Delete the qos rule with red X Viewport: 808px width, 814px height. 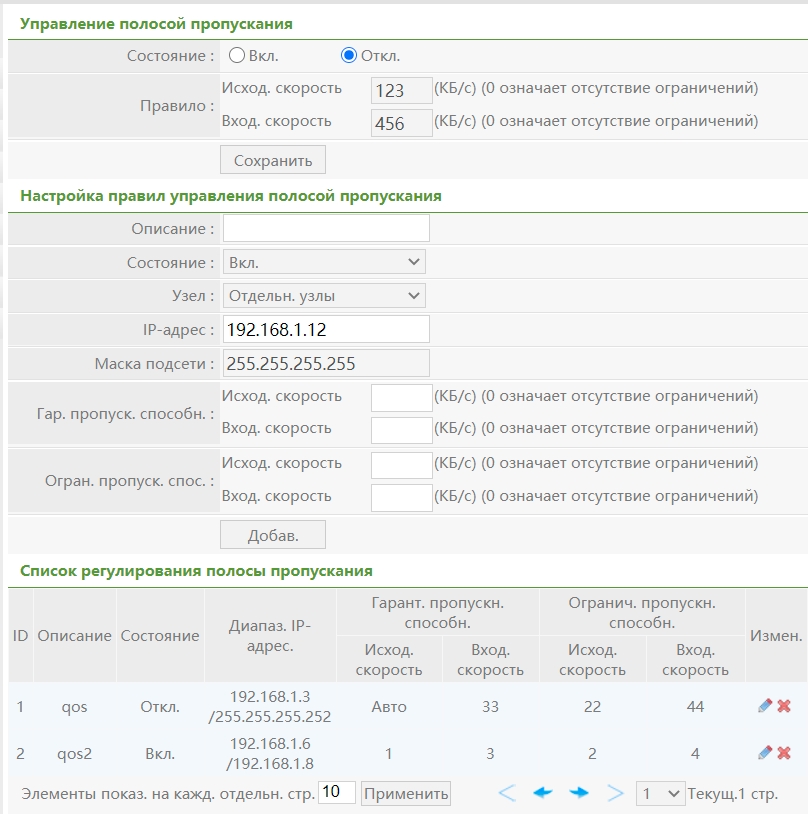click(x=784, y=706)
